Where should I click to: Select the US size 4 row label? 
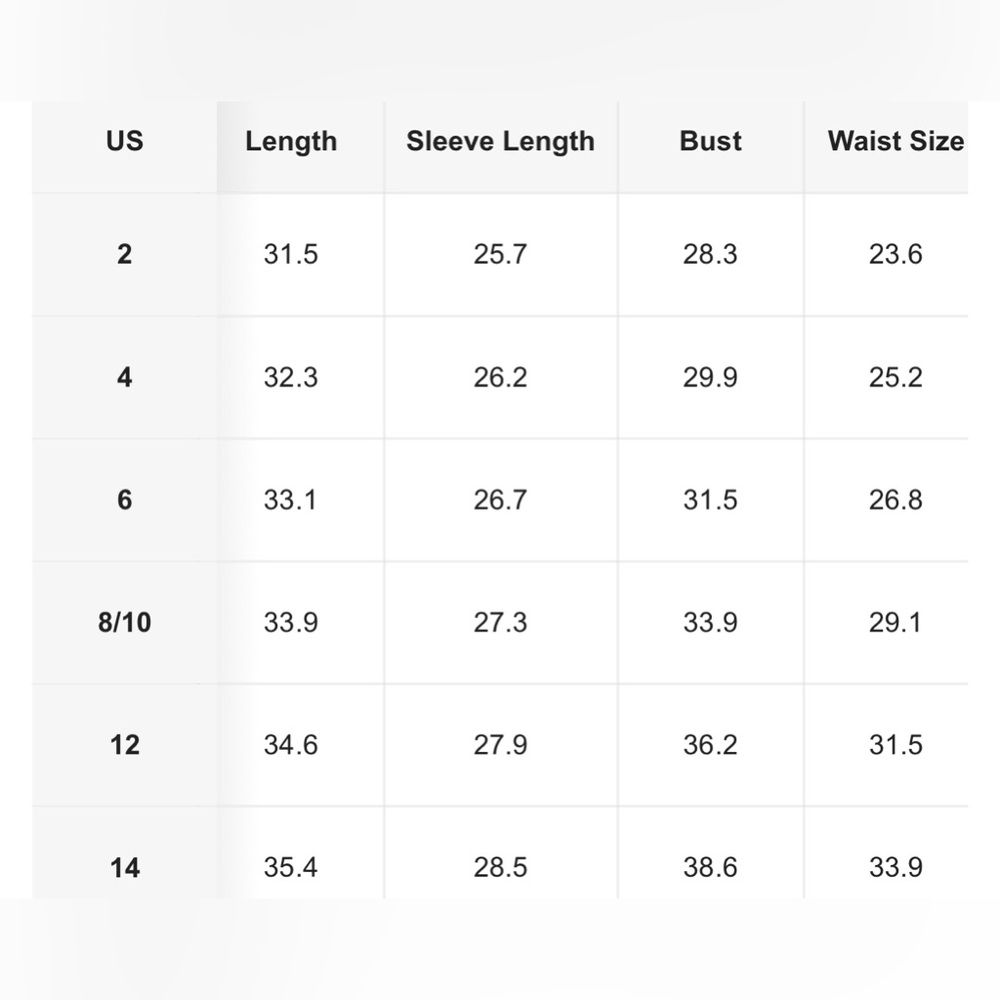pyautogui.click(x=124, y=377)
